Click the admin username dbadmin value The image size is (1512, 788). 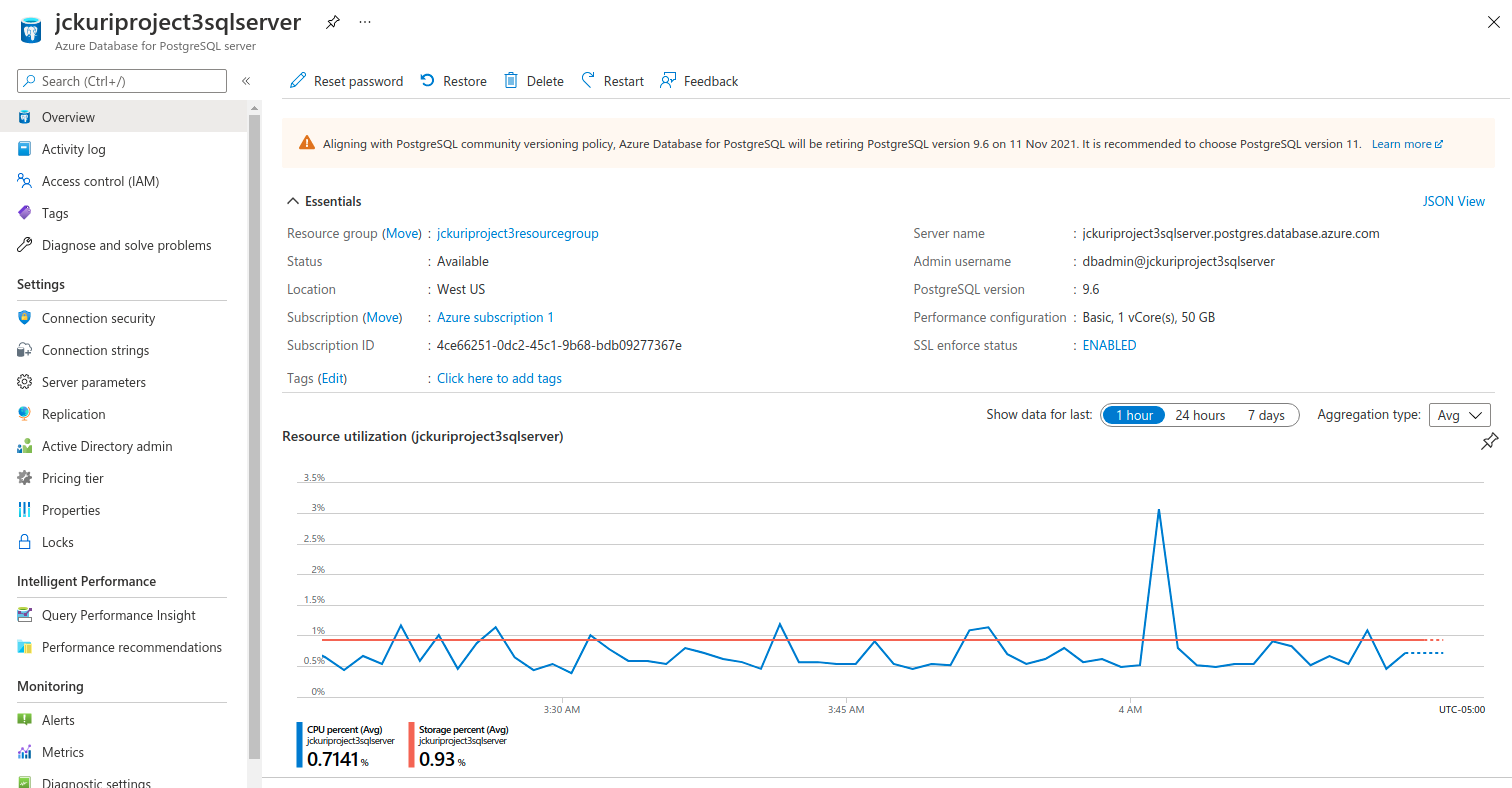[1179, 261]
